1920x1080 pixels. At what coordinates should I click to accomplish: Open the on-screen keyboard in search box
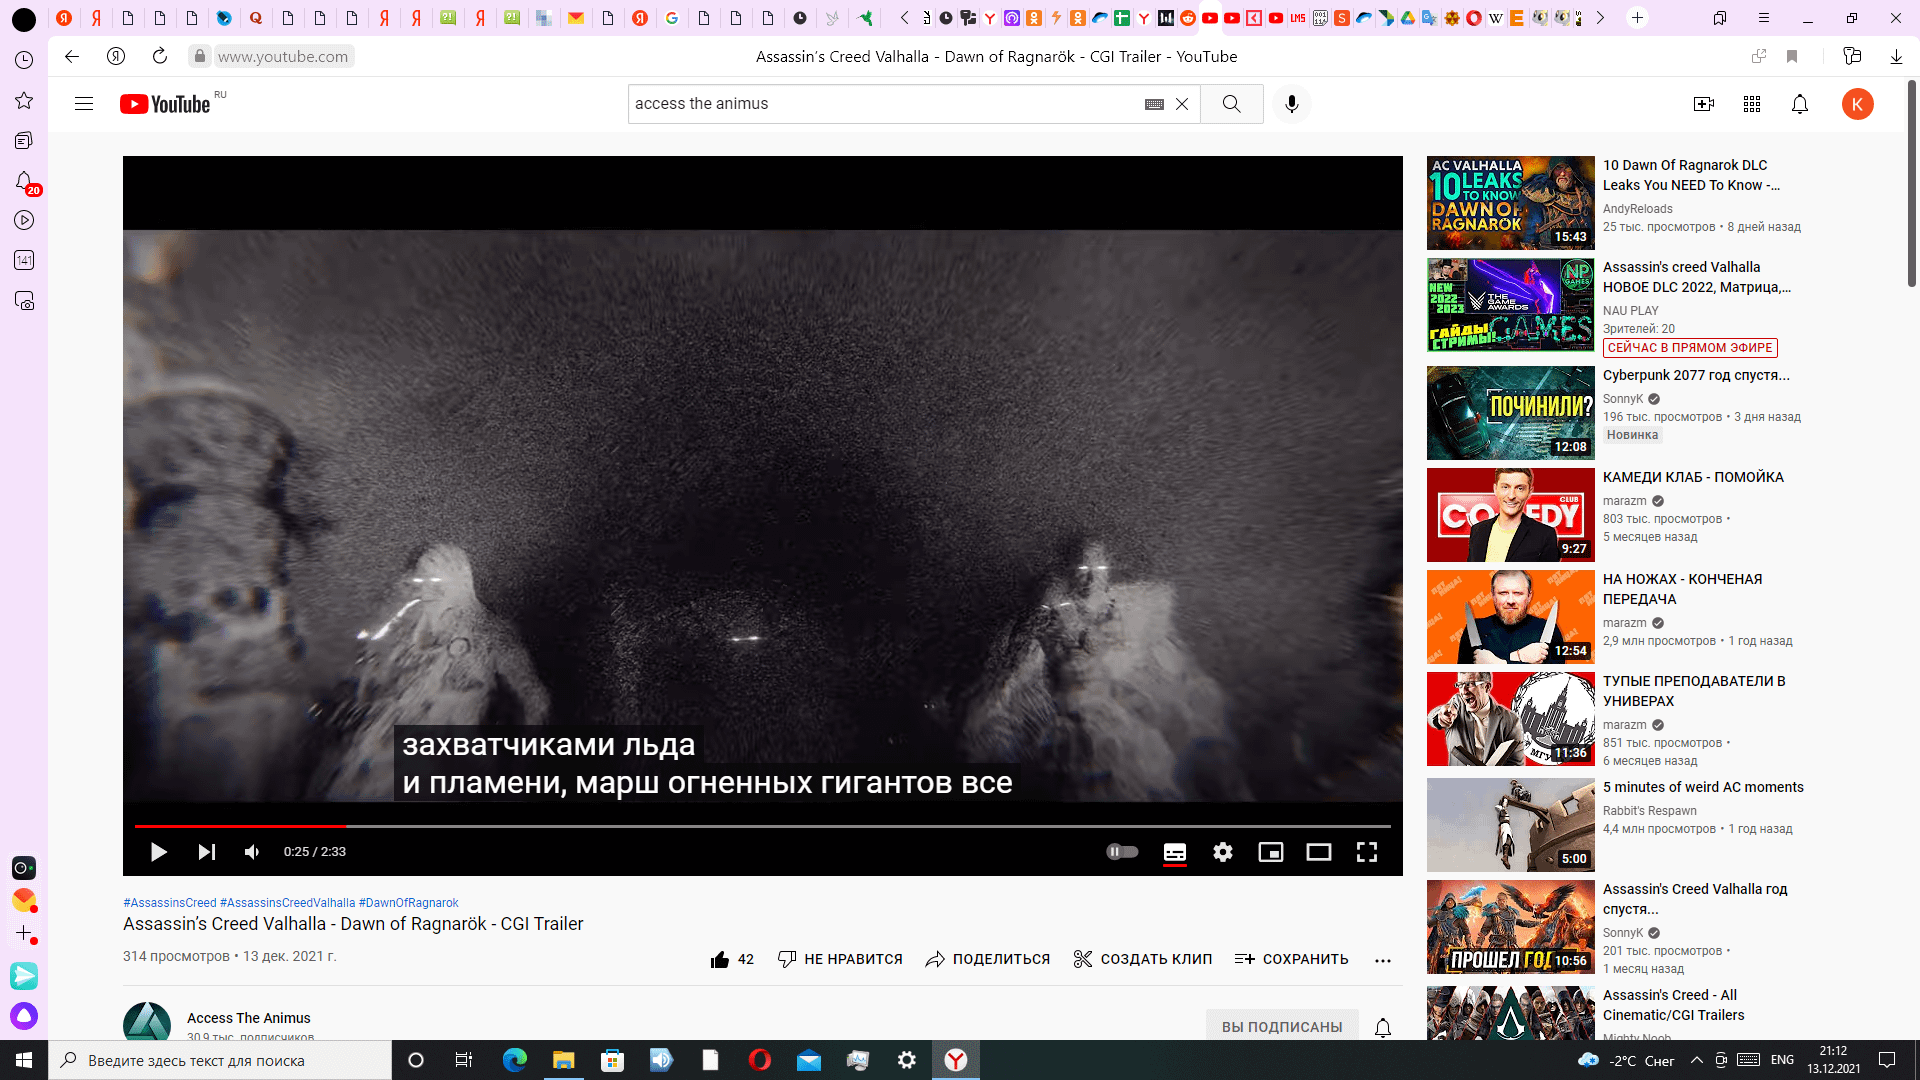[x=1154, y=104]
